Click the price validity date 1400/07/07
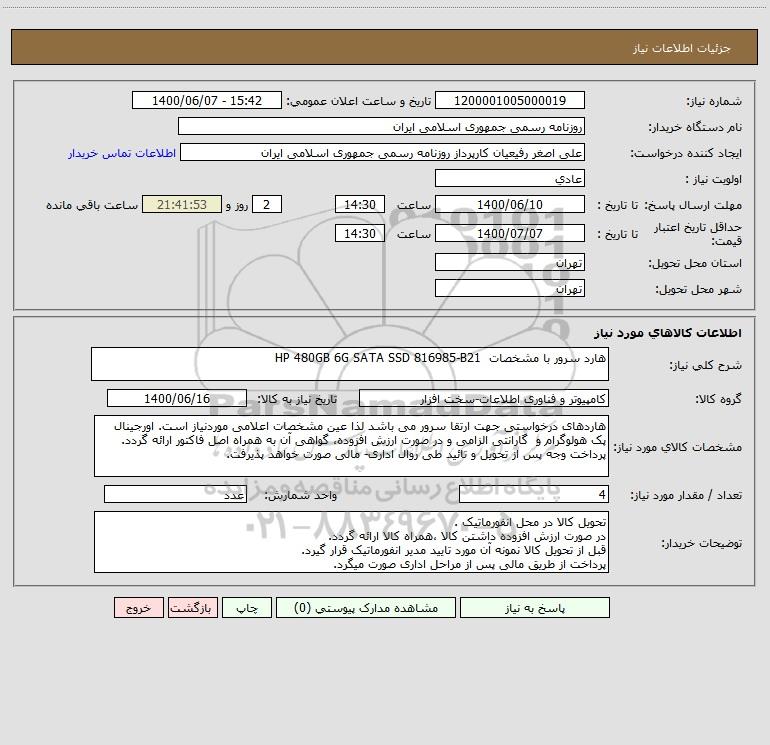770x745 pixels. coord(510,233)
